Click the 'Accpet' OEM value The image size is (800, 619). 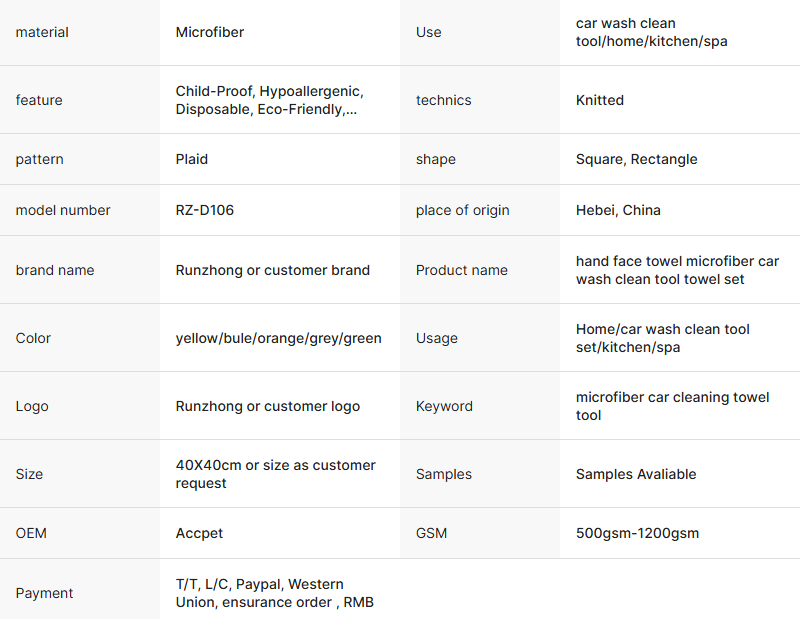click(x=200, y=533)
